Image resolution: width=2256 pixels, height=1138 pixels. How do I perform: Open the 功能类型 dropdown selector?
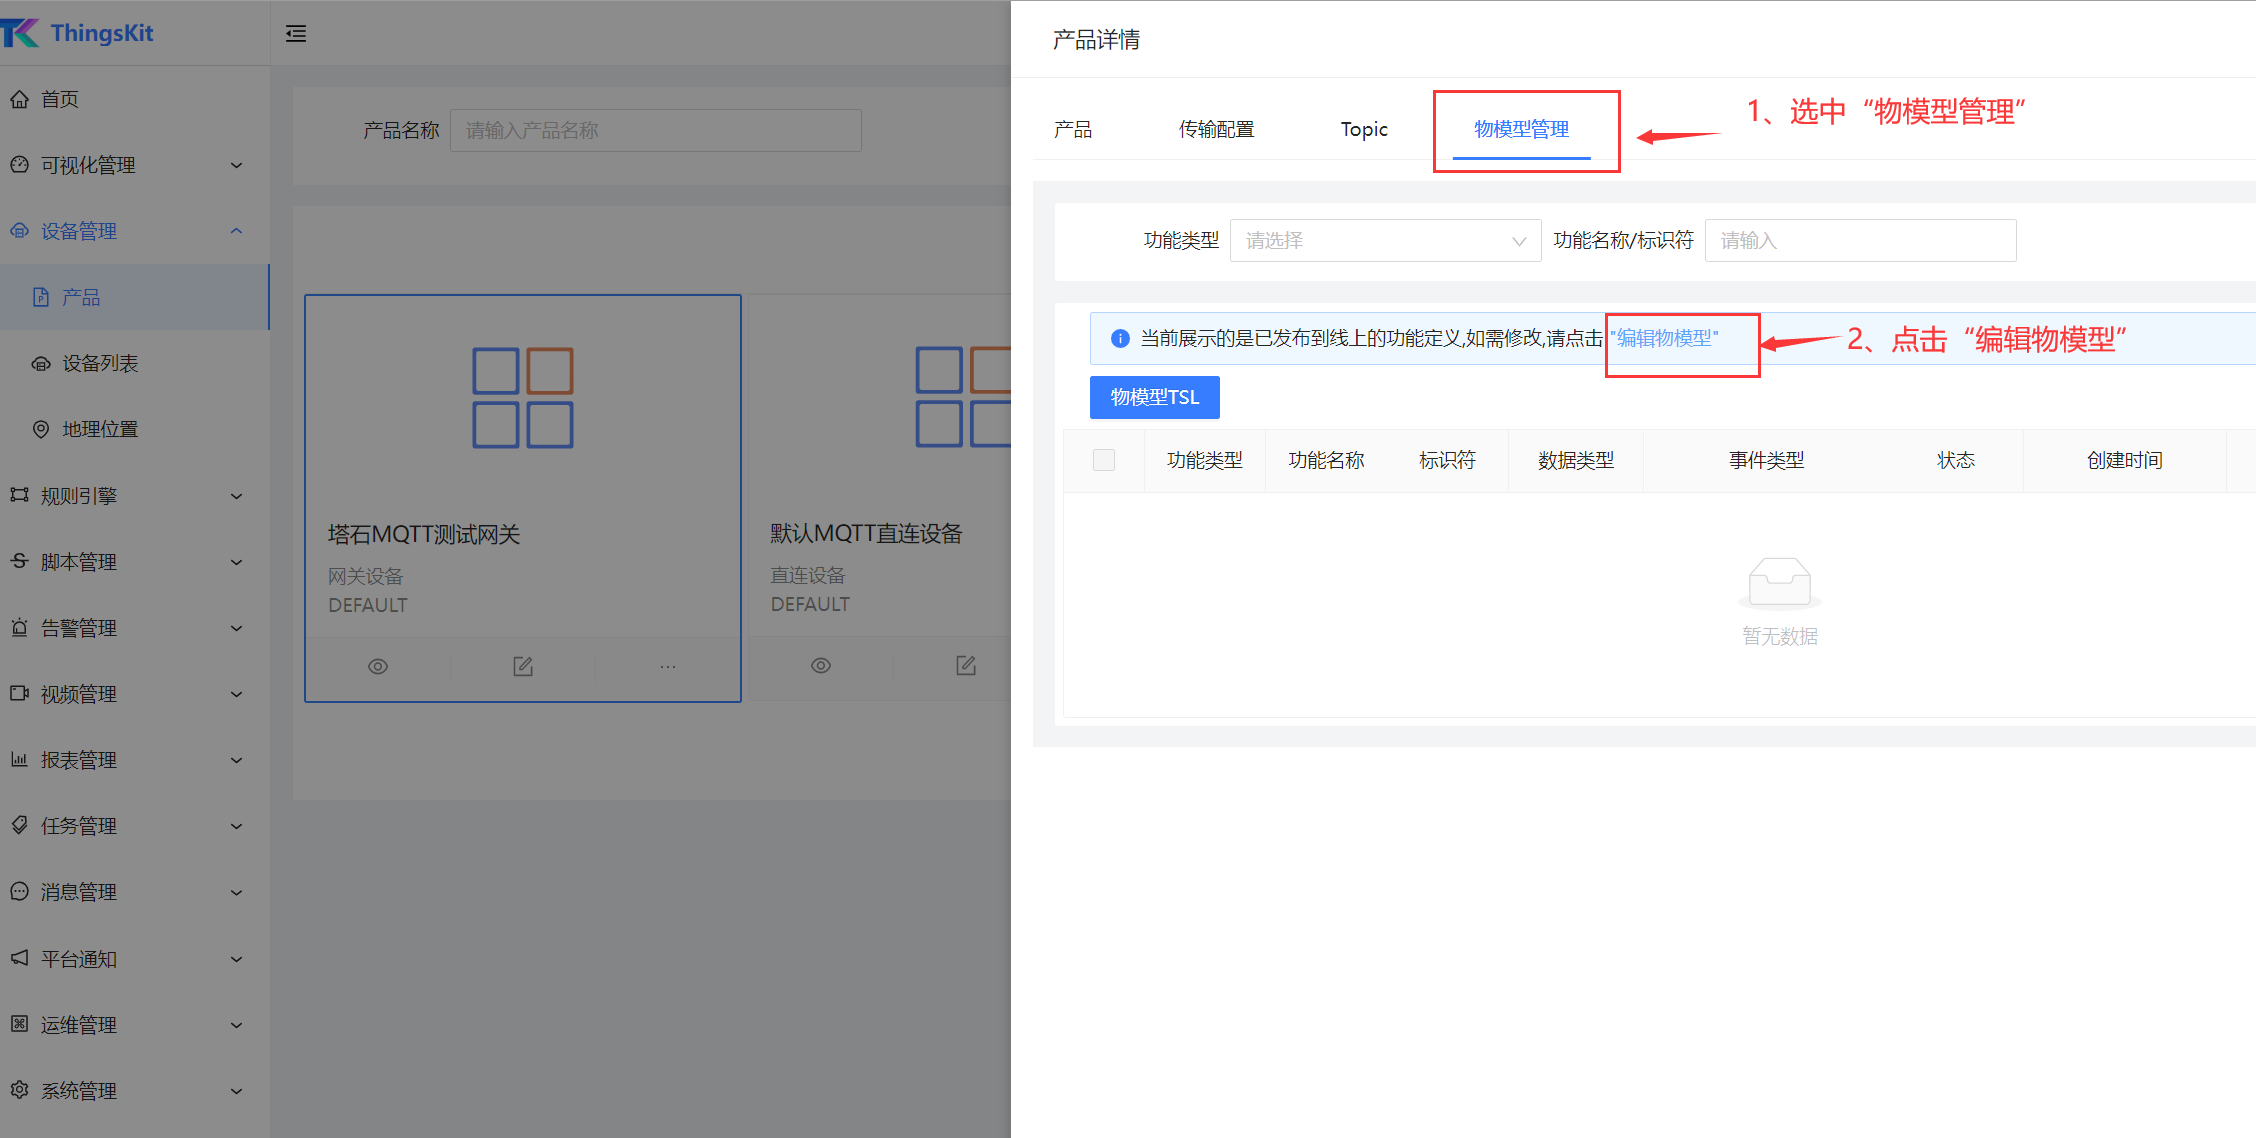click(1384, 241)
